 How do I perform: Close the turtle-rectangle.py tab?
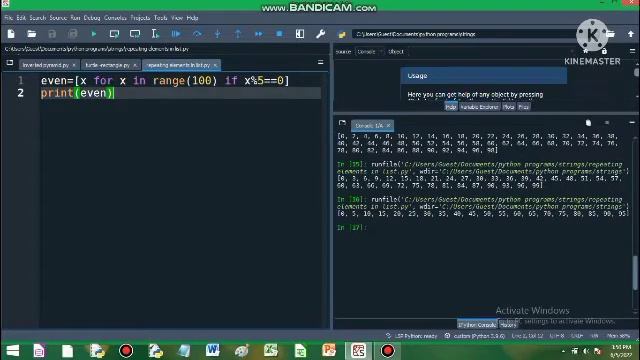click(135, 65)
